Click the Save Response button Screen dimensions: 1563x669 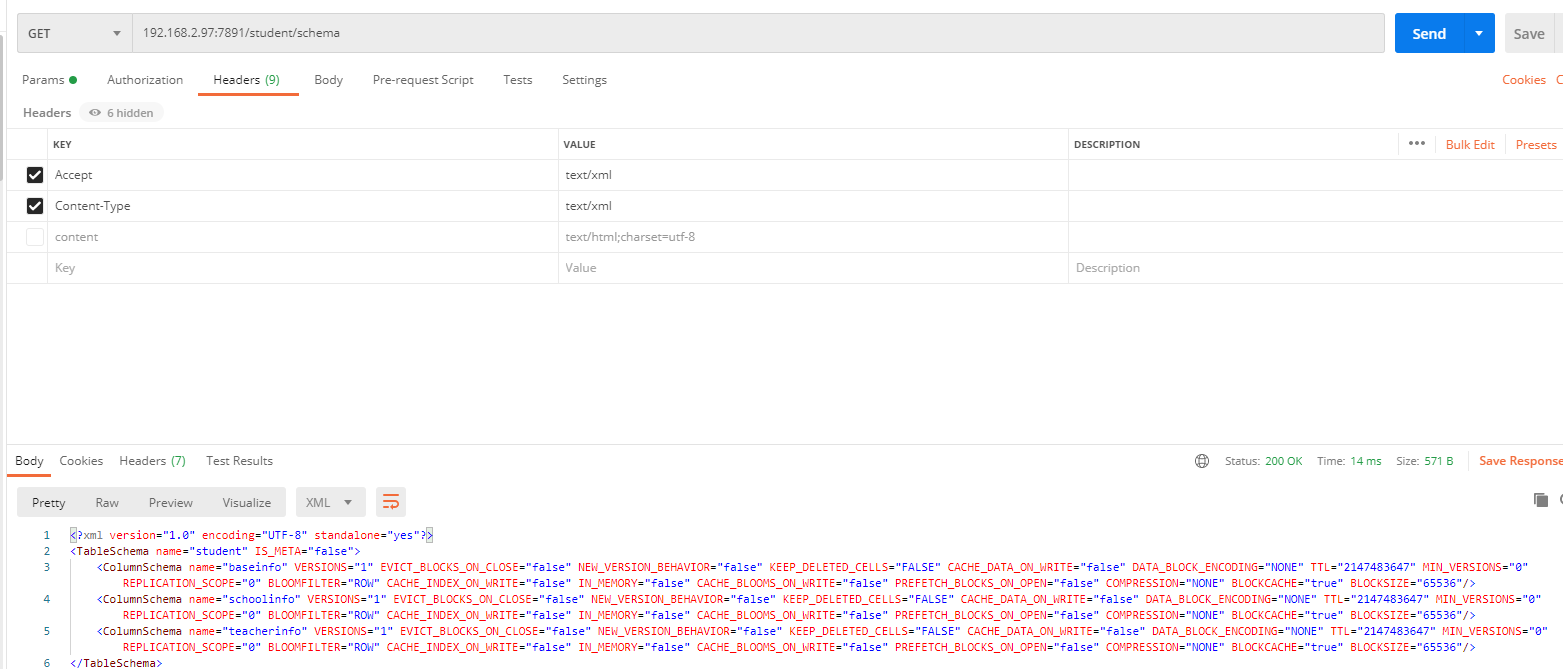click(1520, 461)
